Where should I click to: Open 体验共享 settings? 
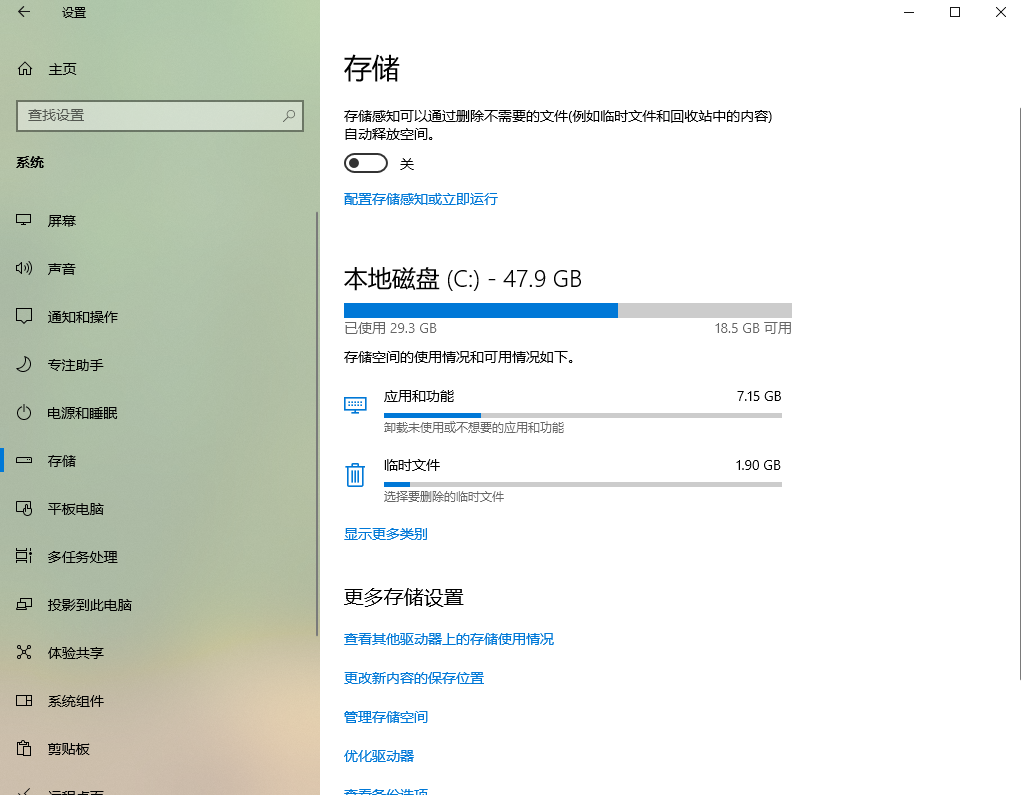158,653
